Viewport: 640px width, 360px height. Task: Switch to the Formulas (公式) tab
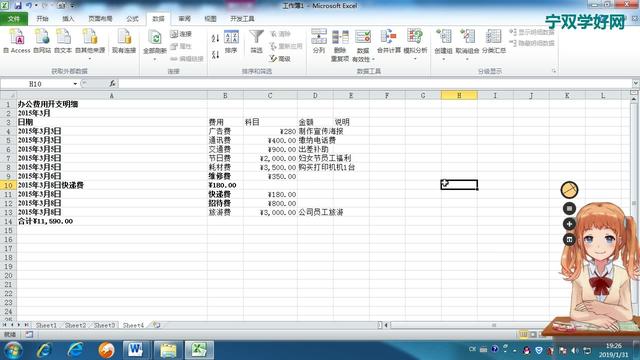132,19
